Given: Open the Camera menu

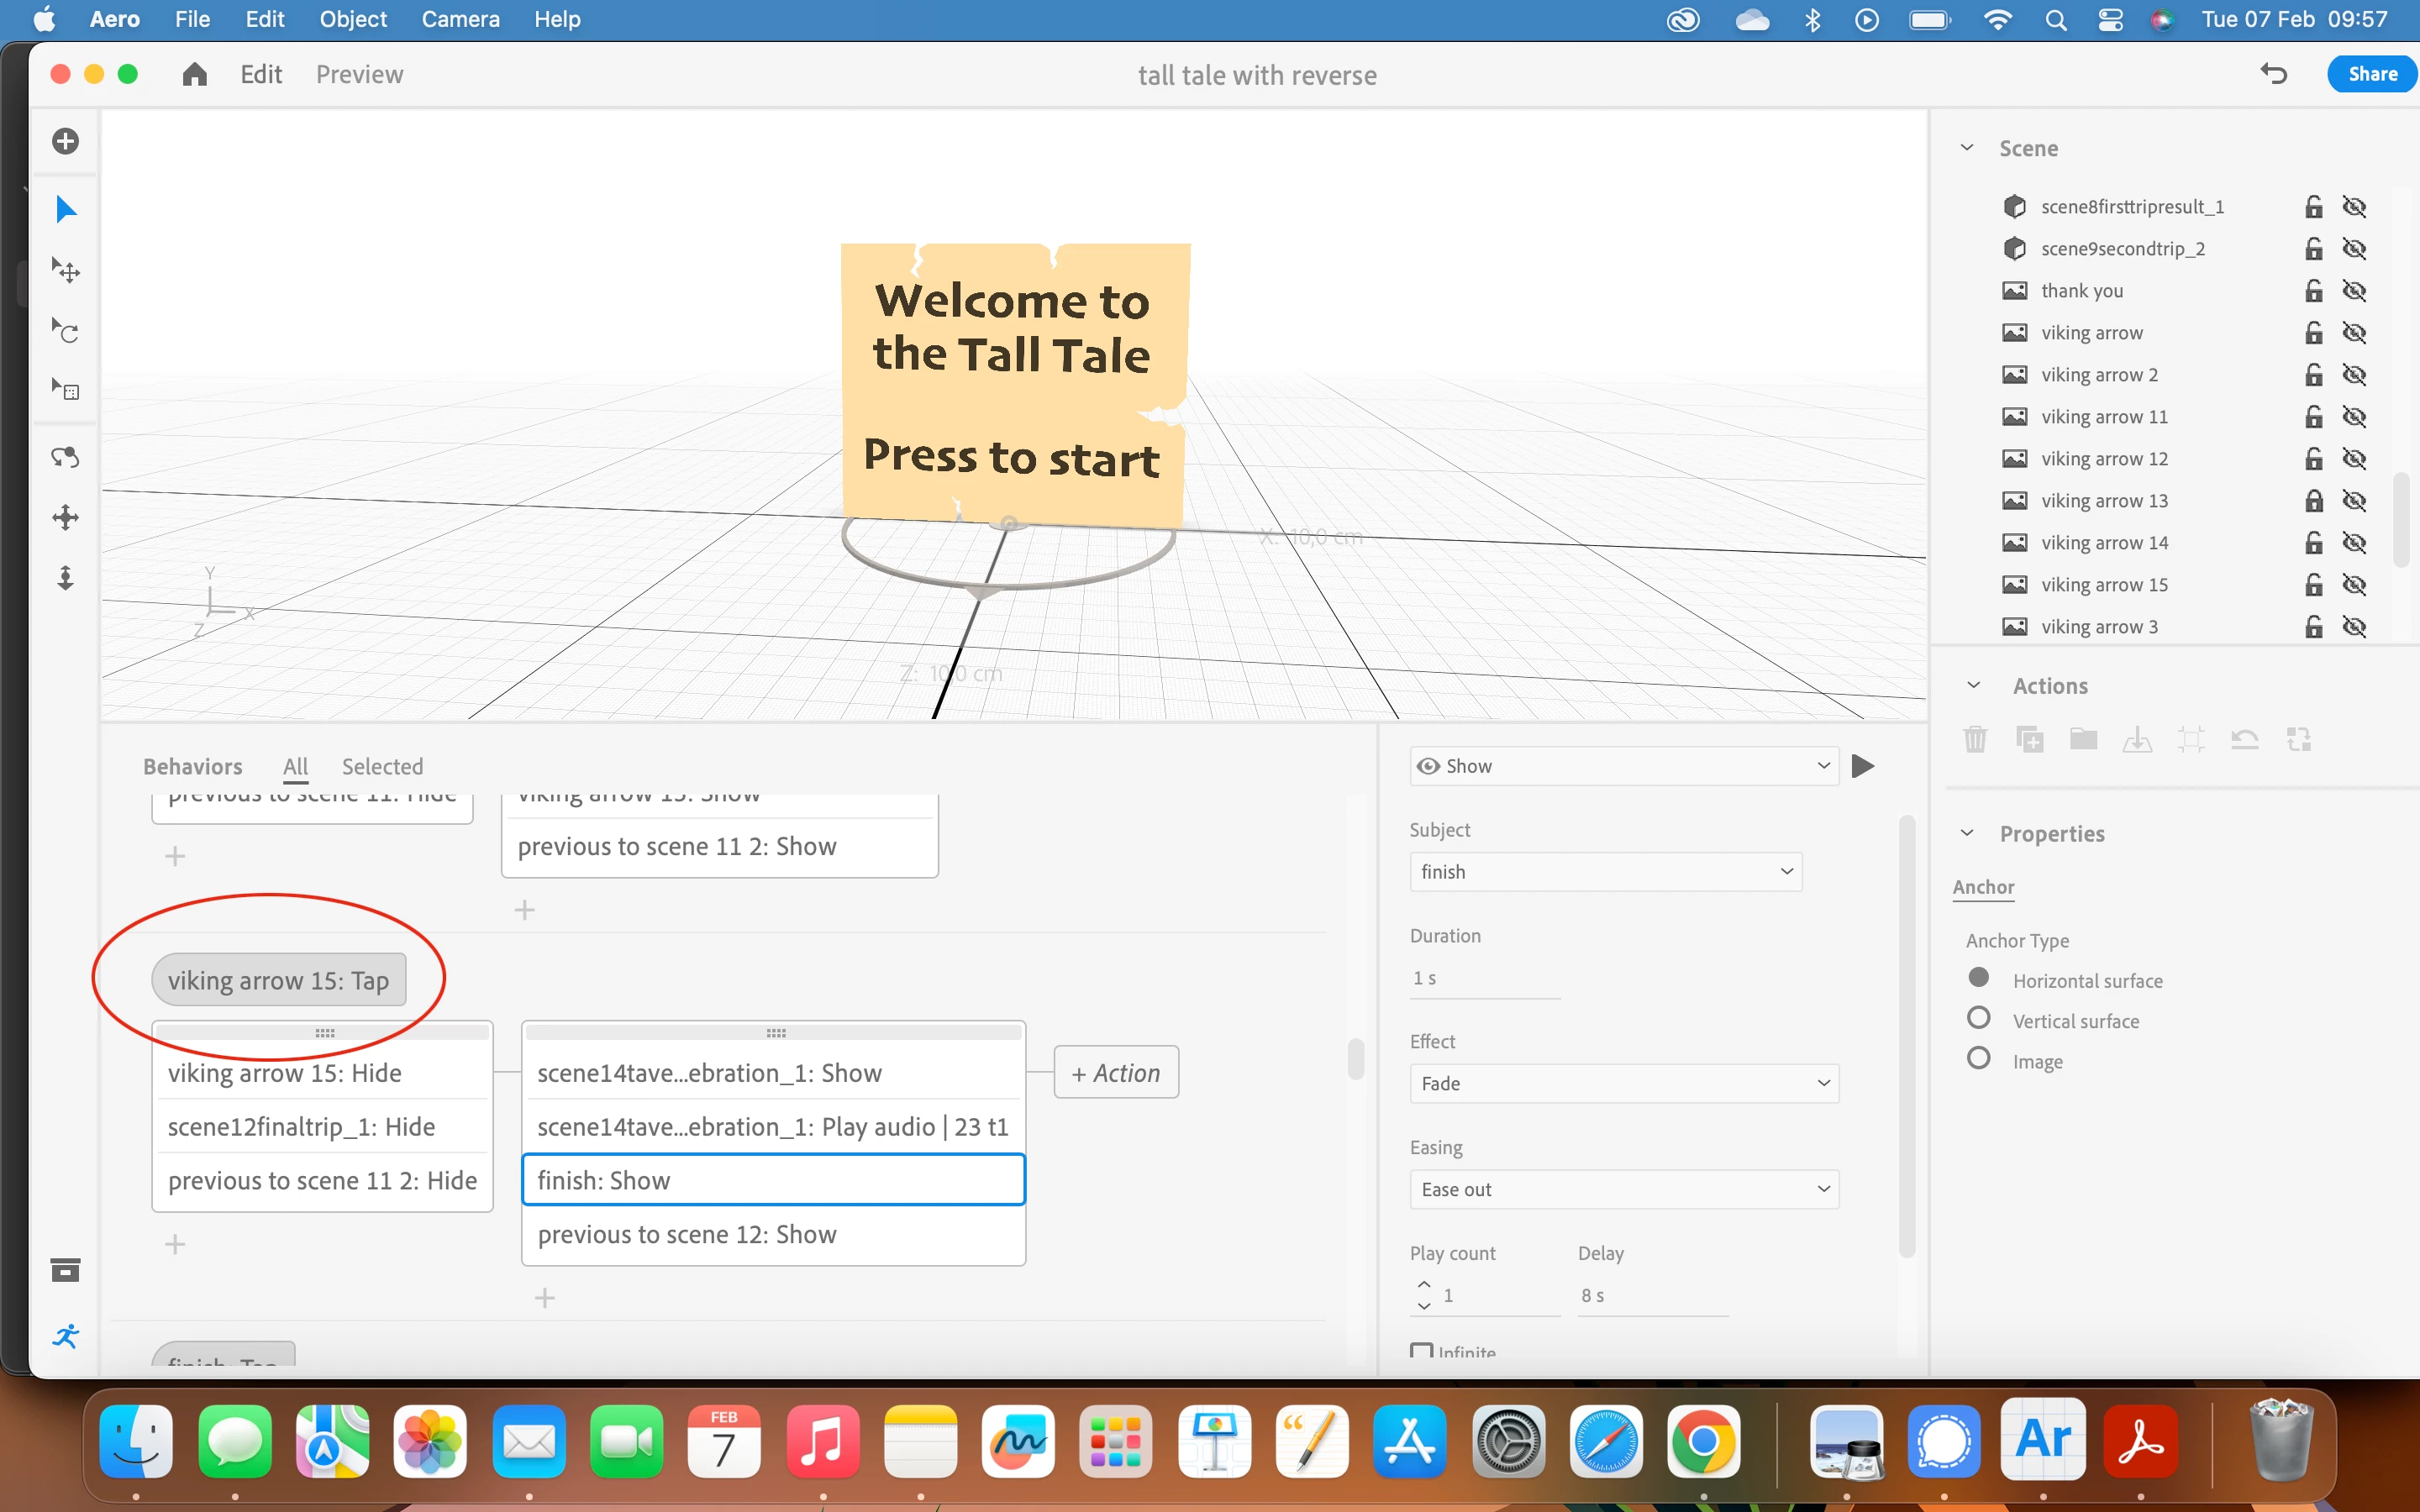Looking at the screenshot, I should (x=460, y=19).
